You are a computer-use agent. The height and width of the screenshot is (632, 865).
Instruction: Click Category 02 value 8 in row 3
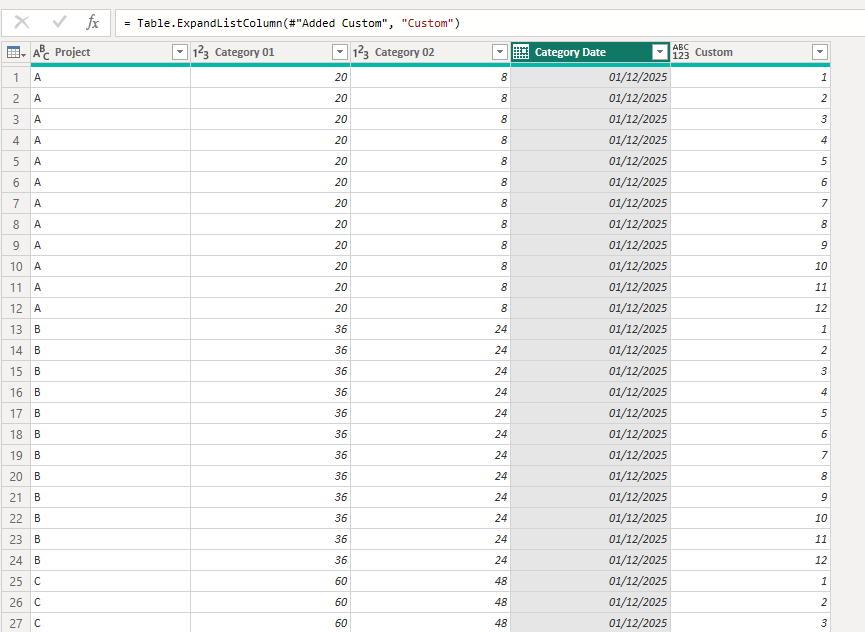(430, 120)
